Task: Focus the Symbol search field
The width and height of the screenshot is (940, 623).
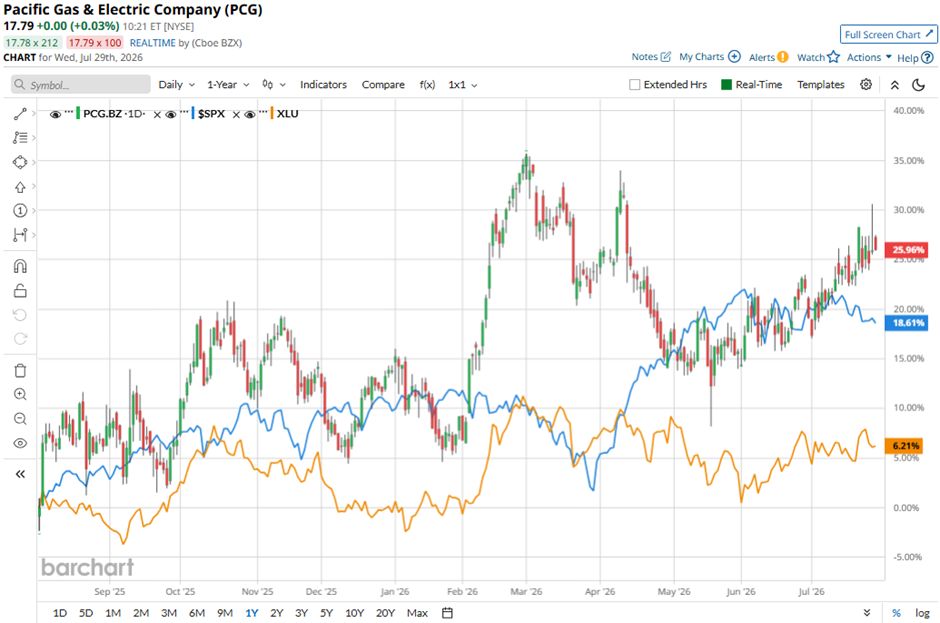Action: click(x=81, y=85)
